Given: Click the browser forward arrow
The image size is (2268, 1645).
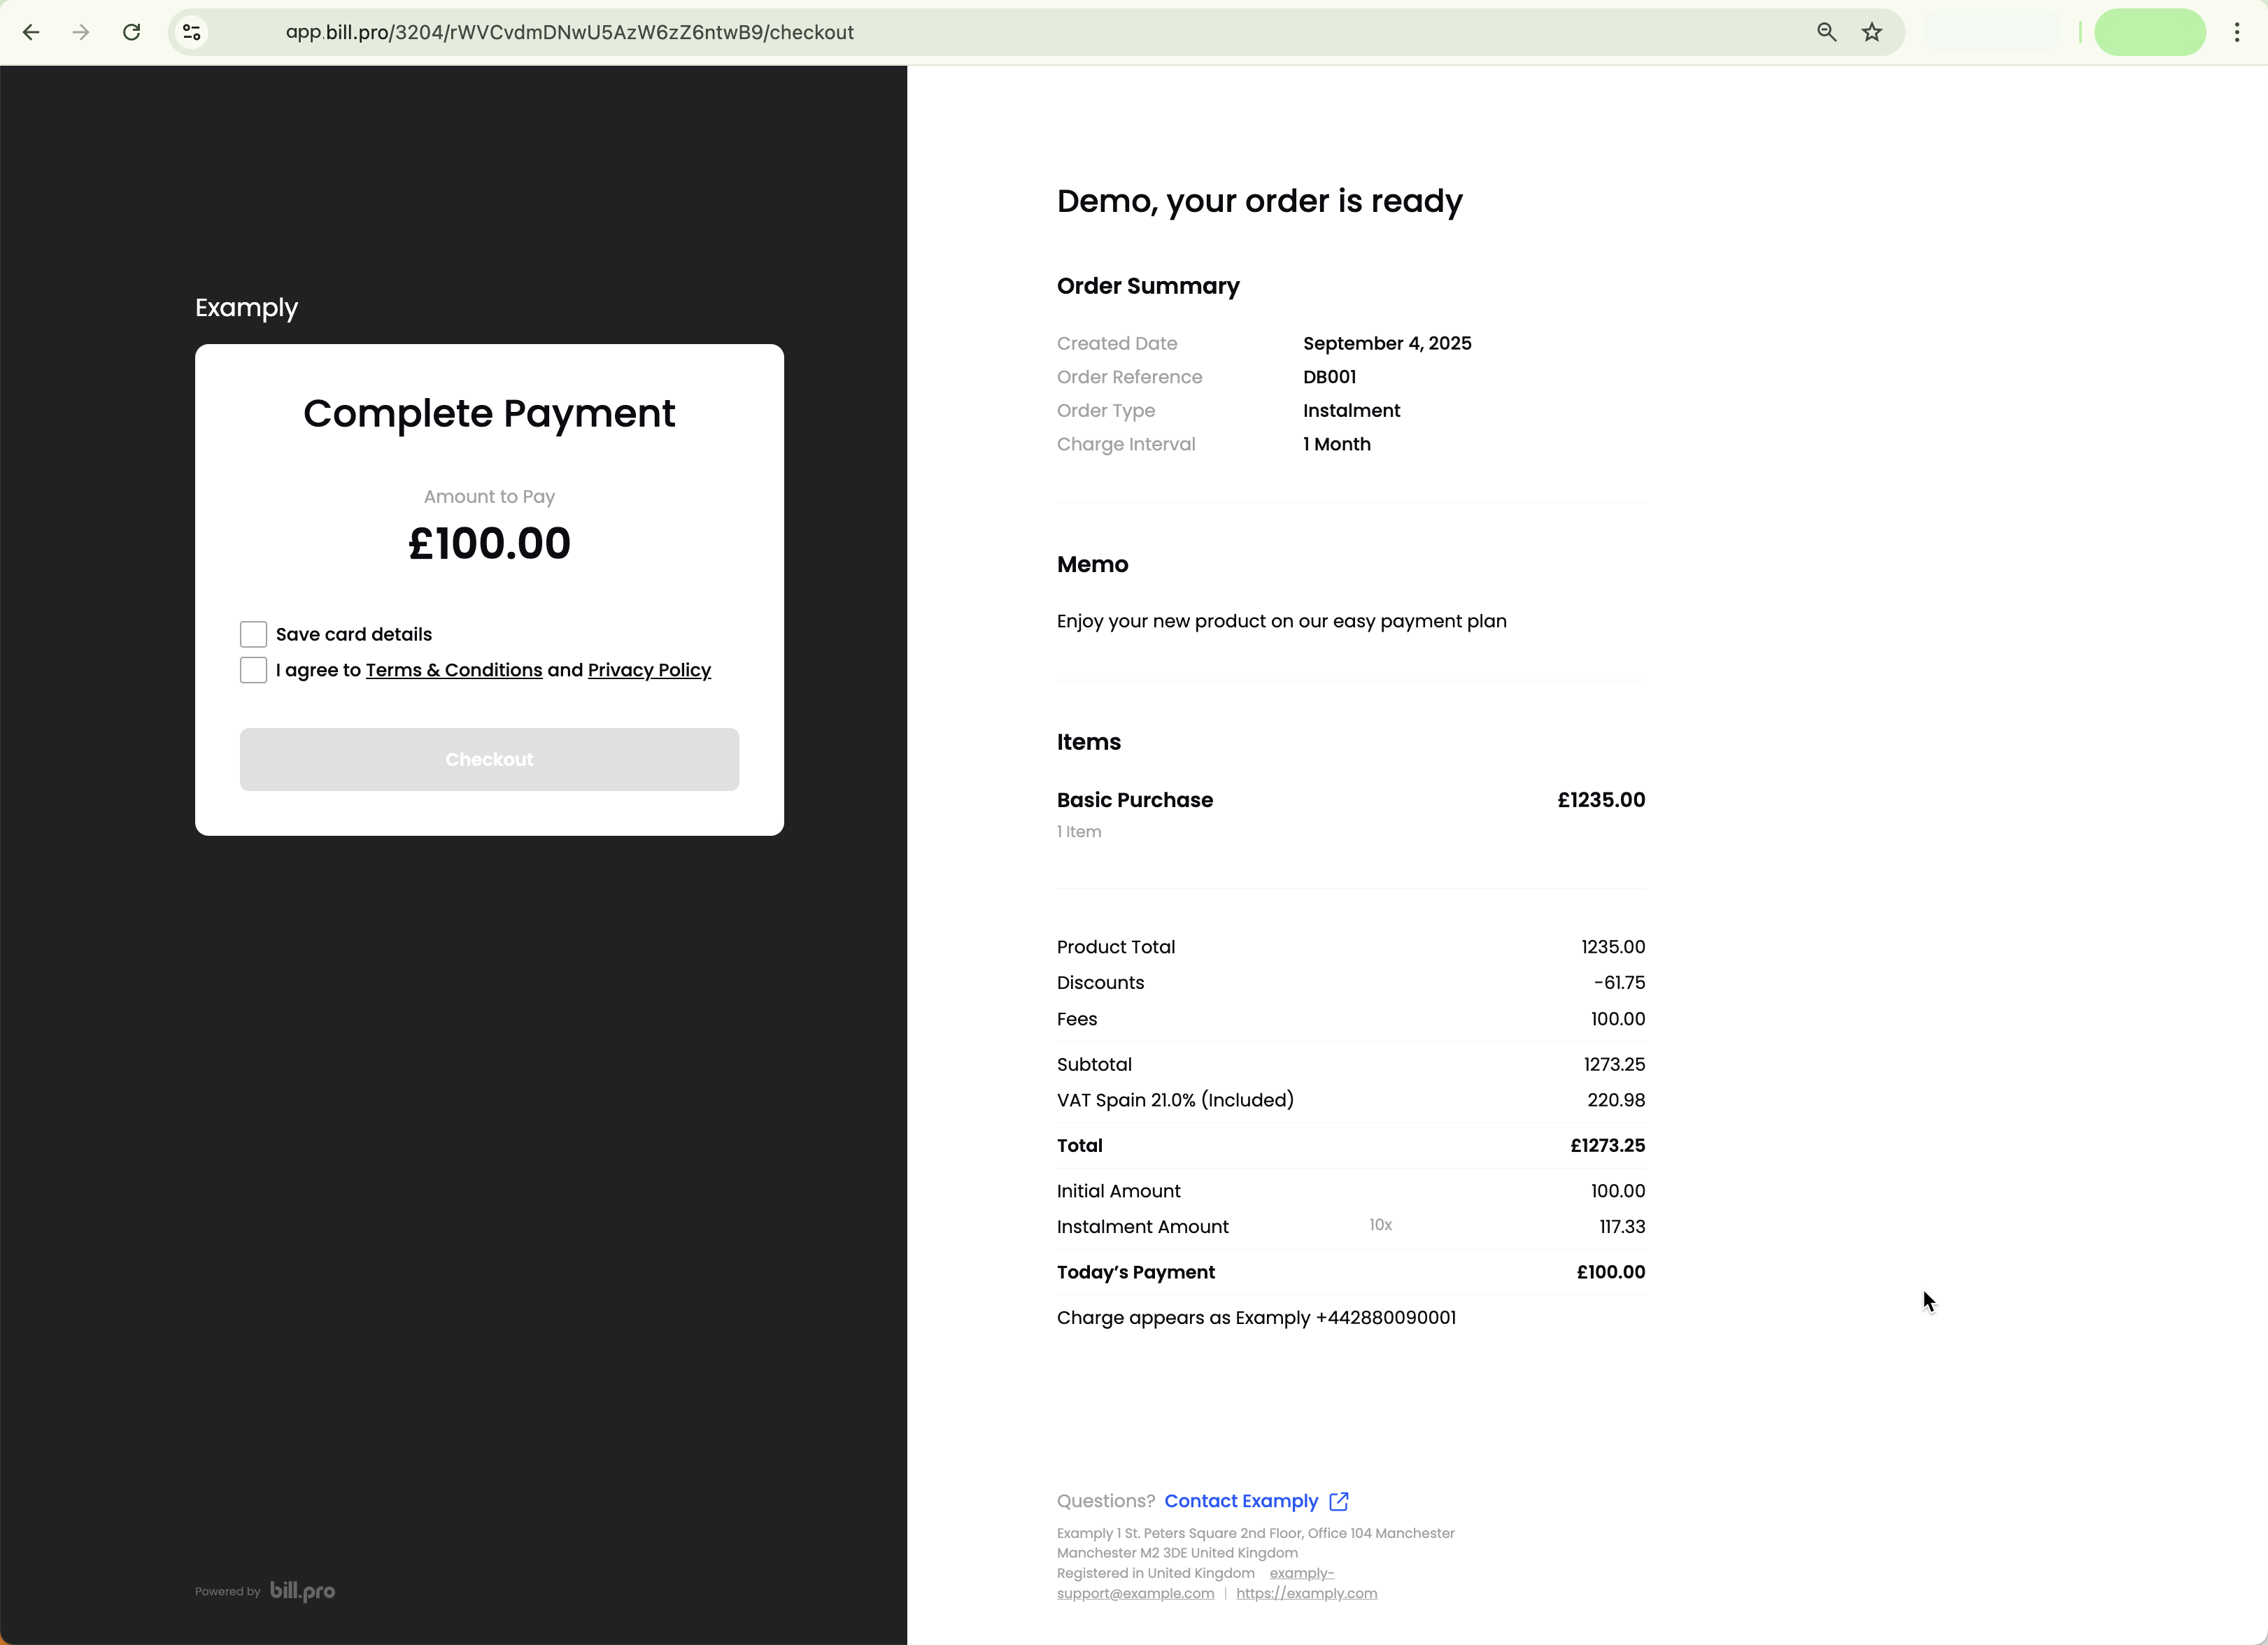Looking at the screenshot, I should tap(81, 32).
